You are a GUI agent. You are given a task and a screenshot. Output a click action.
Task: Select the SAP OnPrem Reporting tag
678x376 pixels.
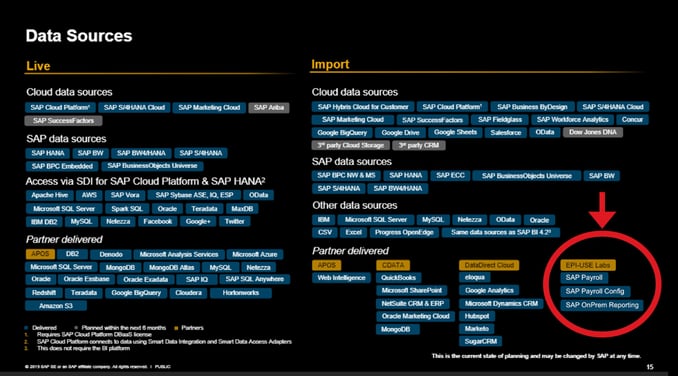point(602,305)
